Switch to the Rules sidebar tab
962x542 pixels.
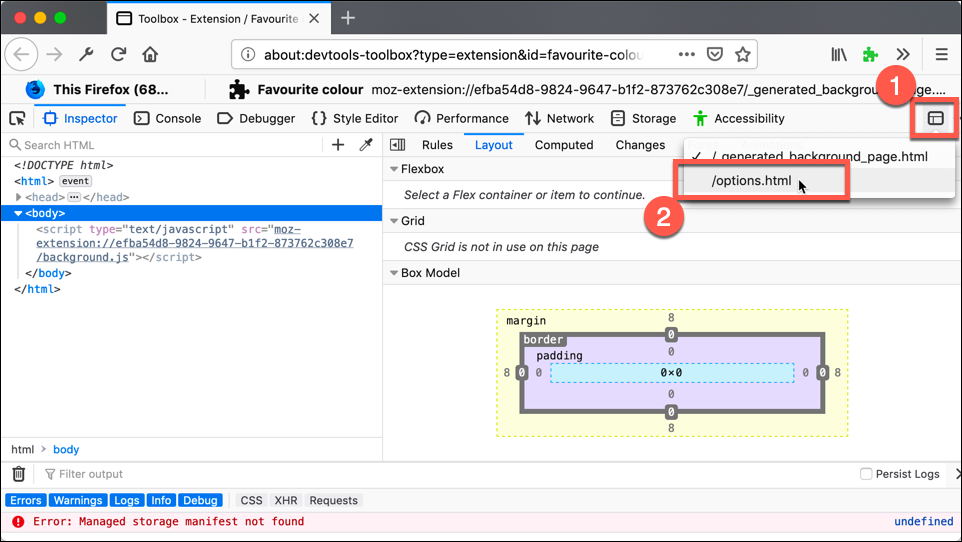tap(437, 145)
